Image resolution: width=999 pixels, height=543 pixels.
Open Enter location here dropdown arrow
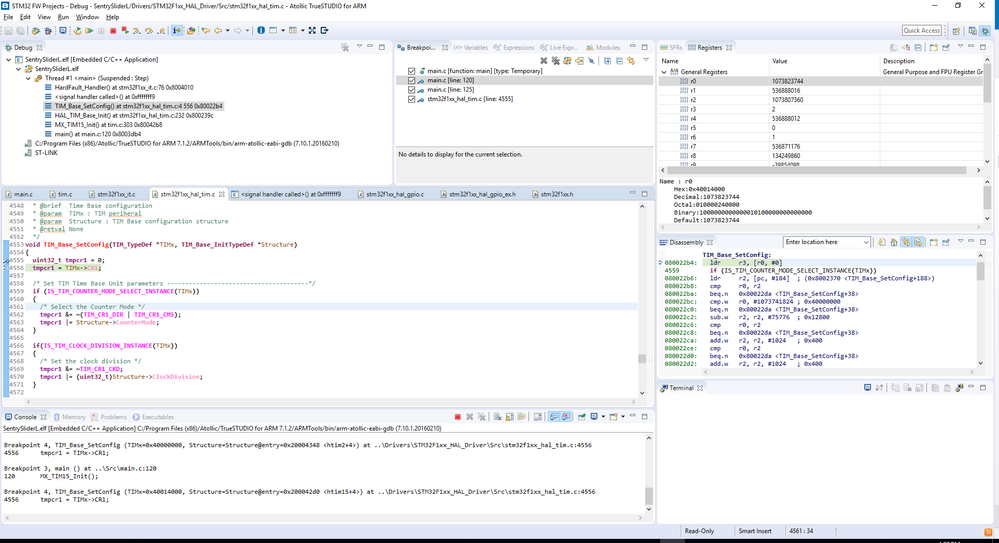click(x=865, y=242)
